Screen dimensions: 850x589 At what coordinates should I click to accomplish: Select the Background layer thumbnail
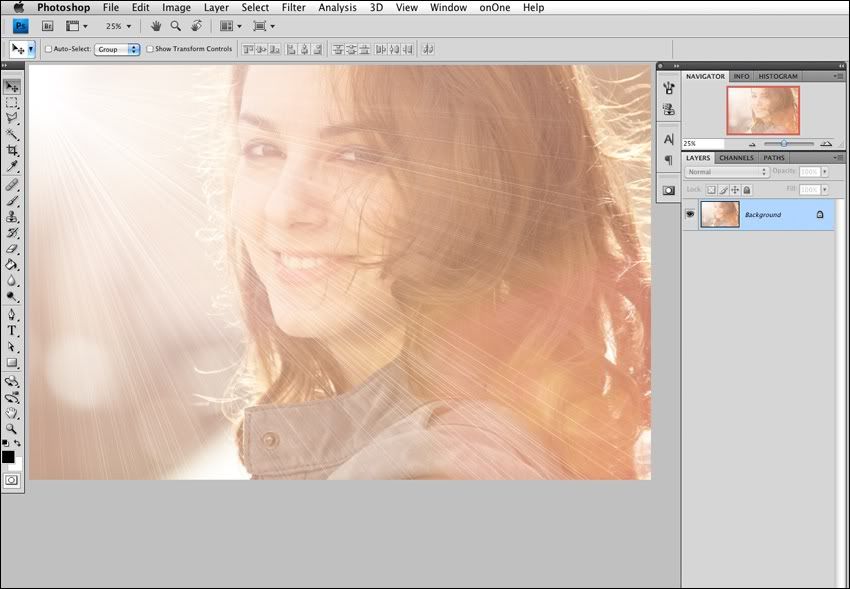[720, 214]
